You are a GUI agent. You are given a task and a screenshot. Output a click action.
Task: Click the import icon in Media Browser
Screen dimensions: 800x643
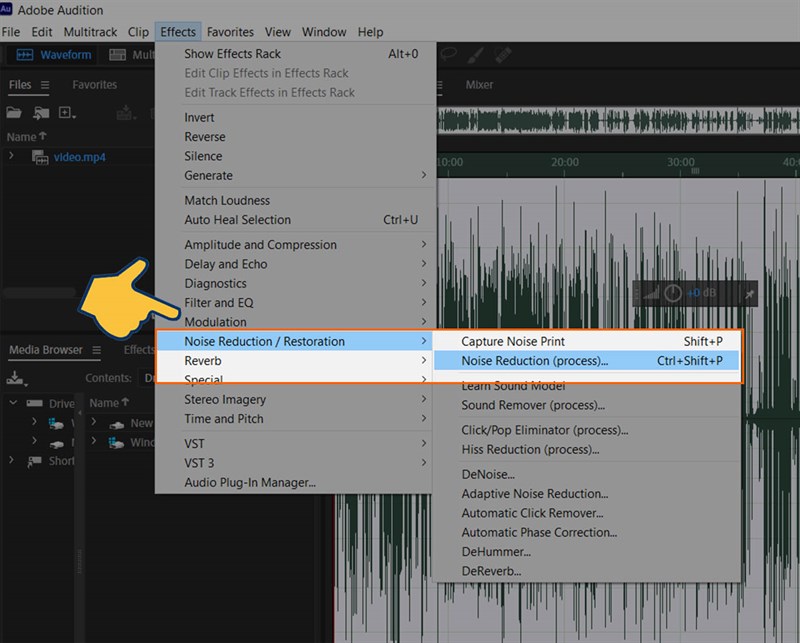(14, 378)
